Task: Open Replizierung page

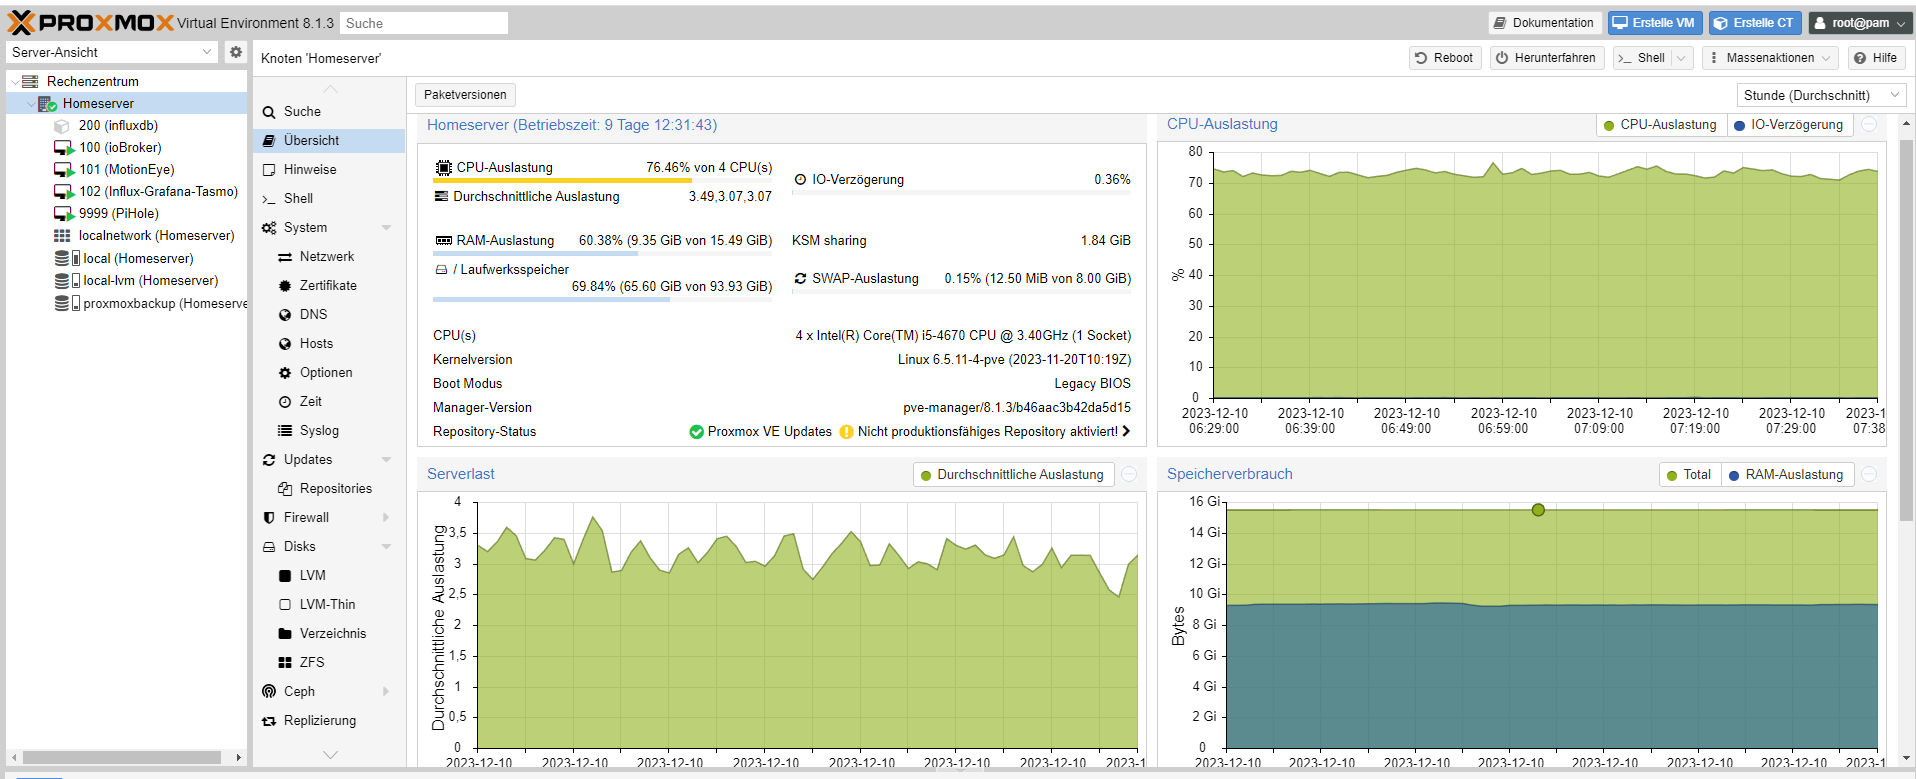Action: click(x=320, y=720)
